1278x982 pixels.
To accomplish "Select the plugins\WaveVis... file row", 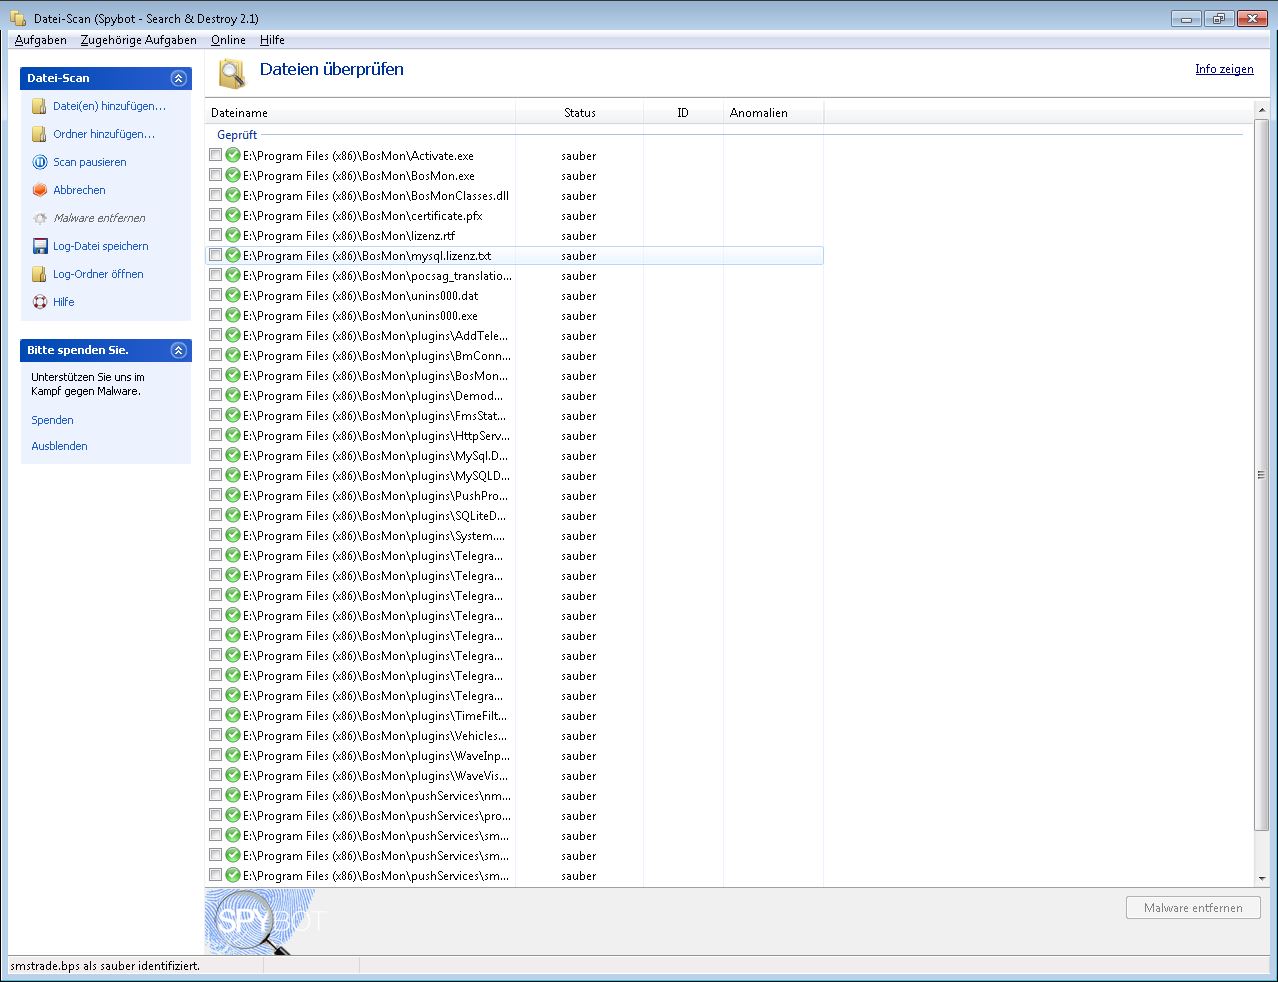I will click(514, 776).
